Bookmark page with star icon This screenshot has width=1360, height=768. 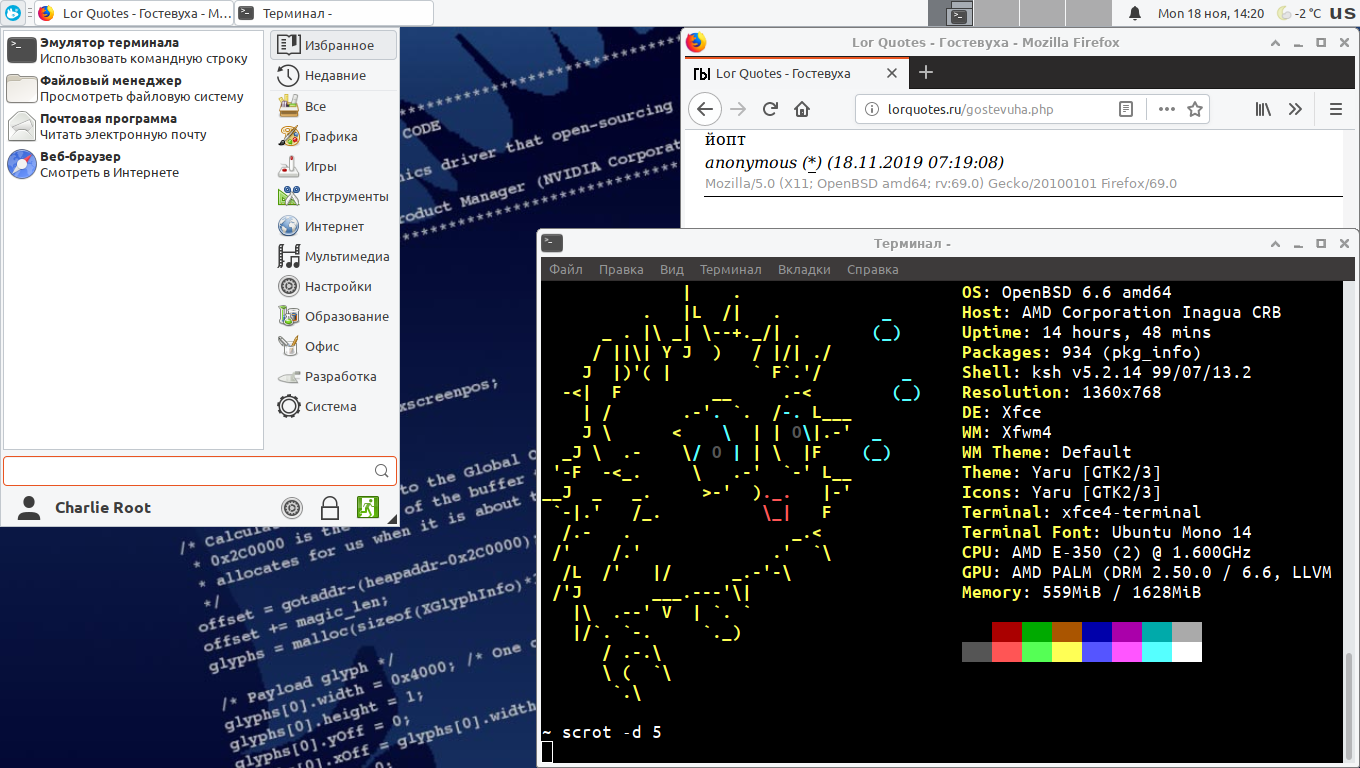pyautogui.click(x=1194, y=109)
